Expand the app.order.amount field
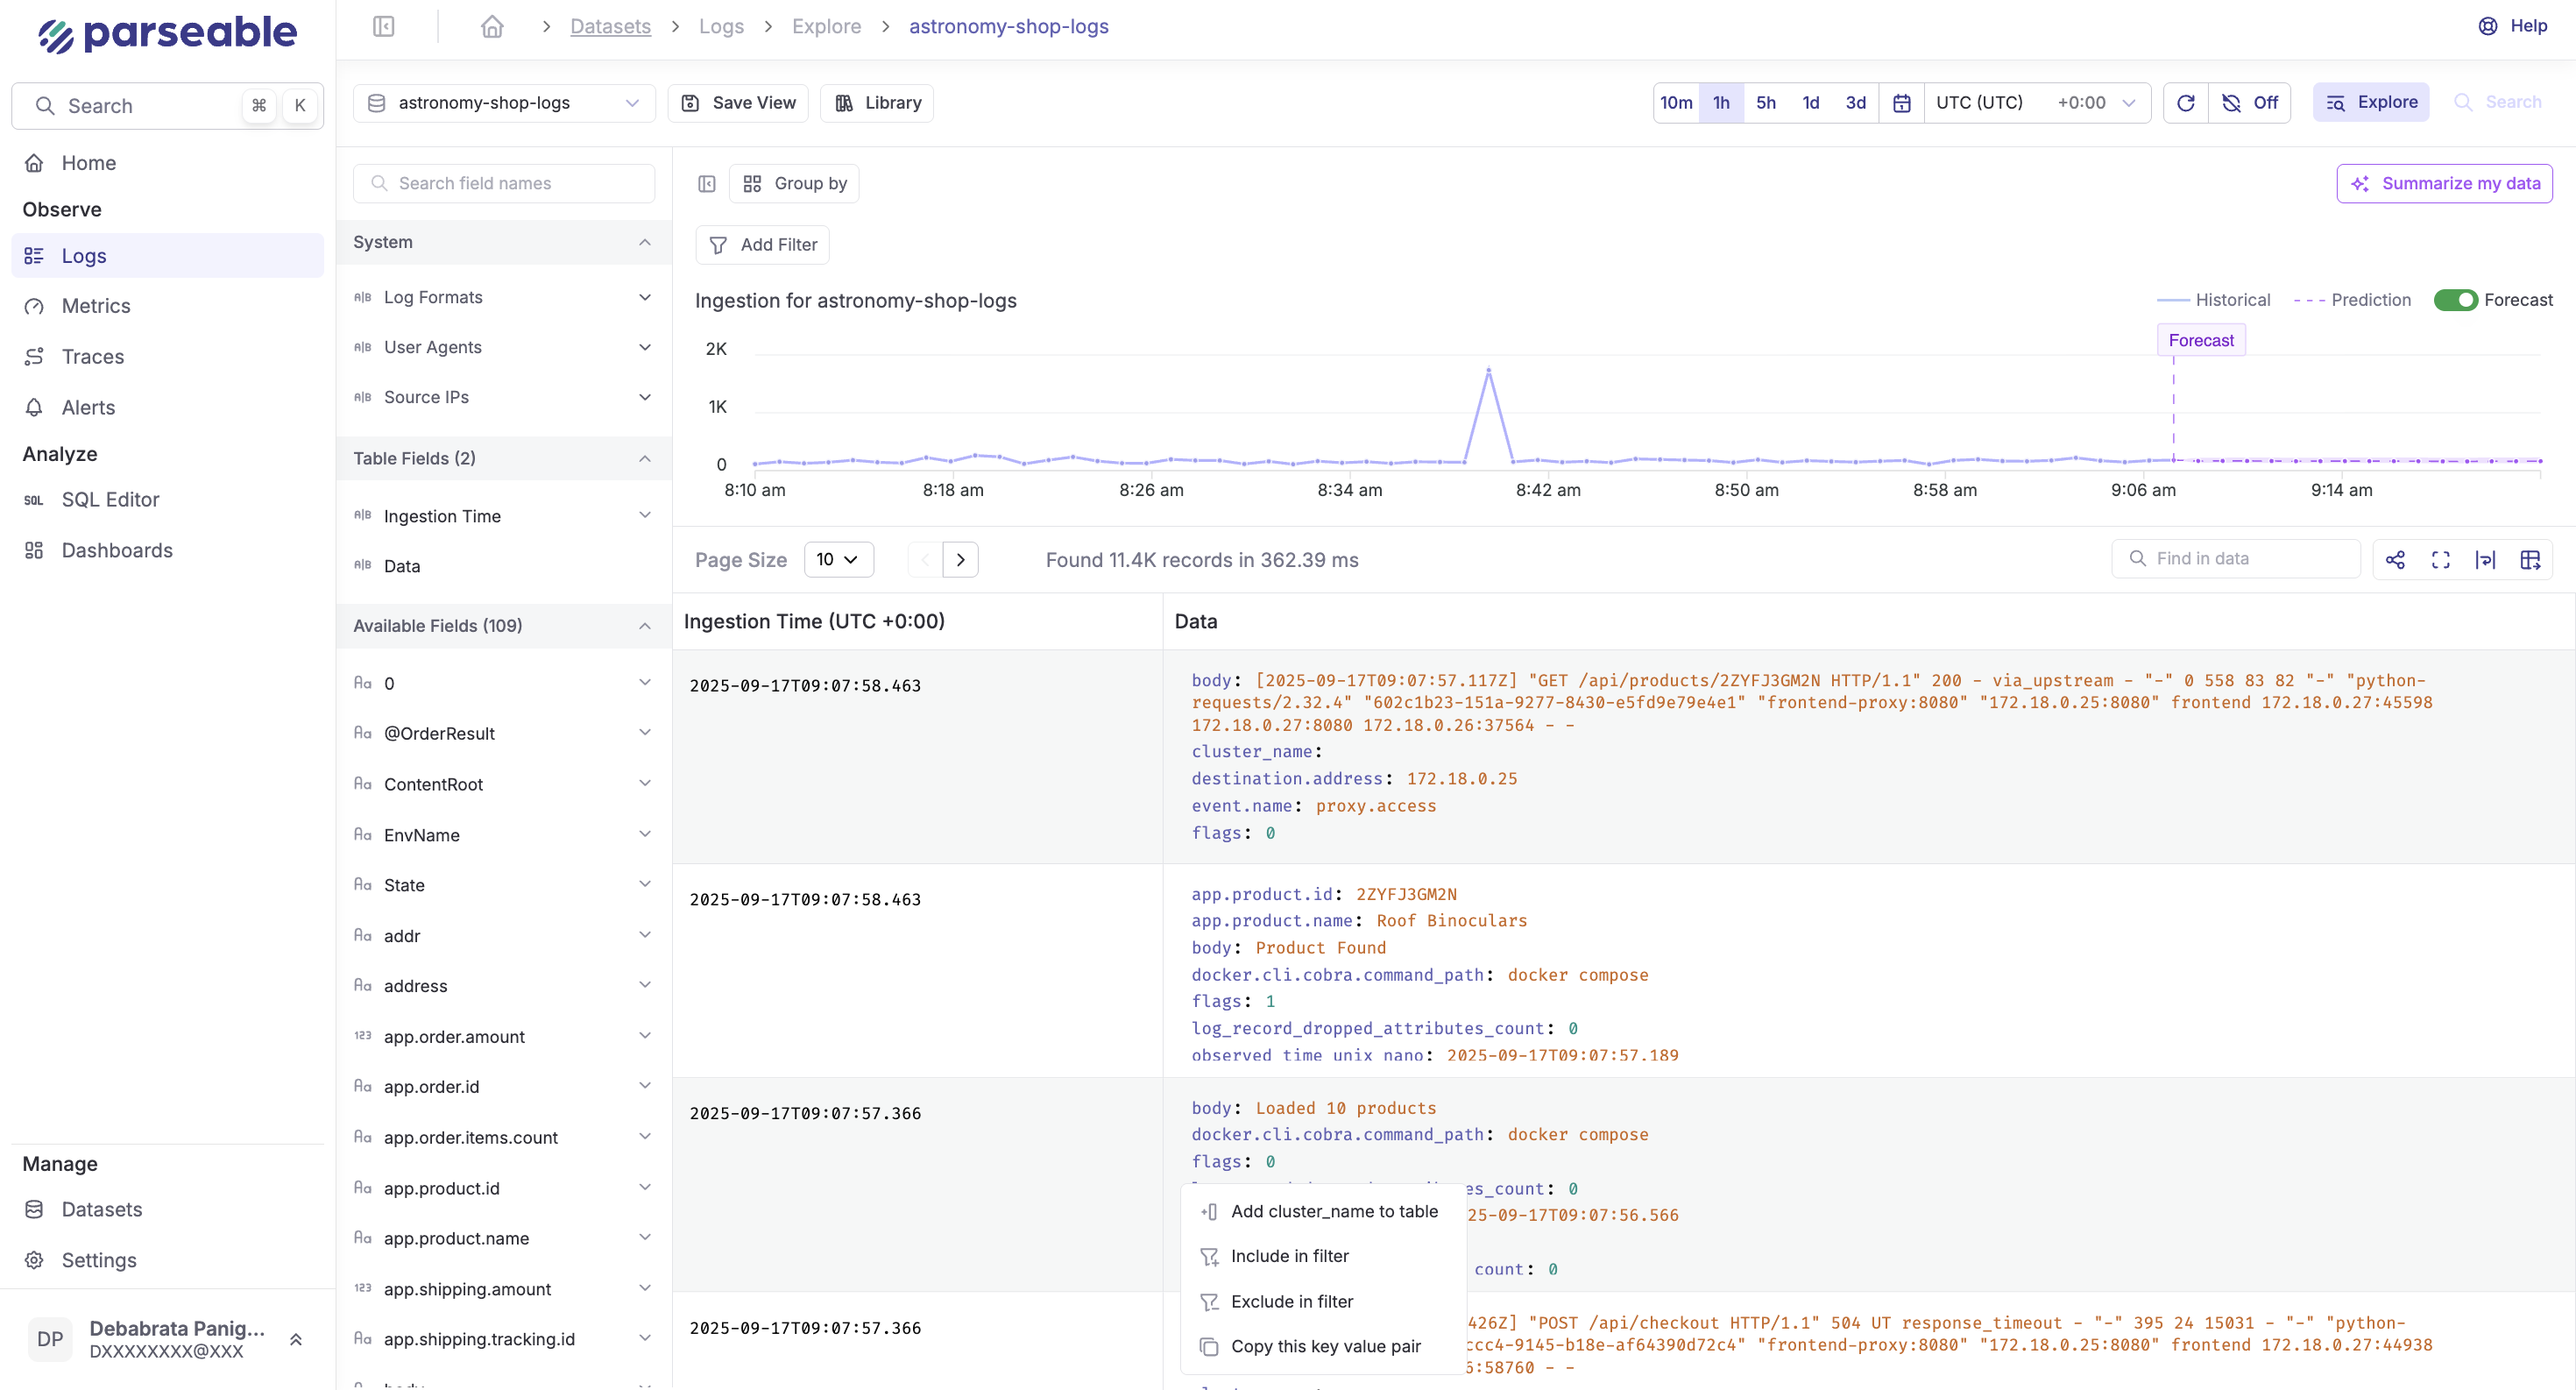This screenshot has width=2576, height=1390. pos(645,1037)
